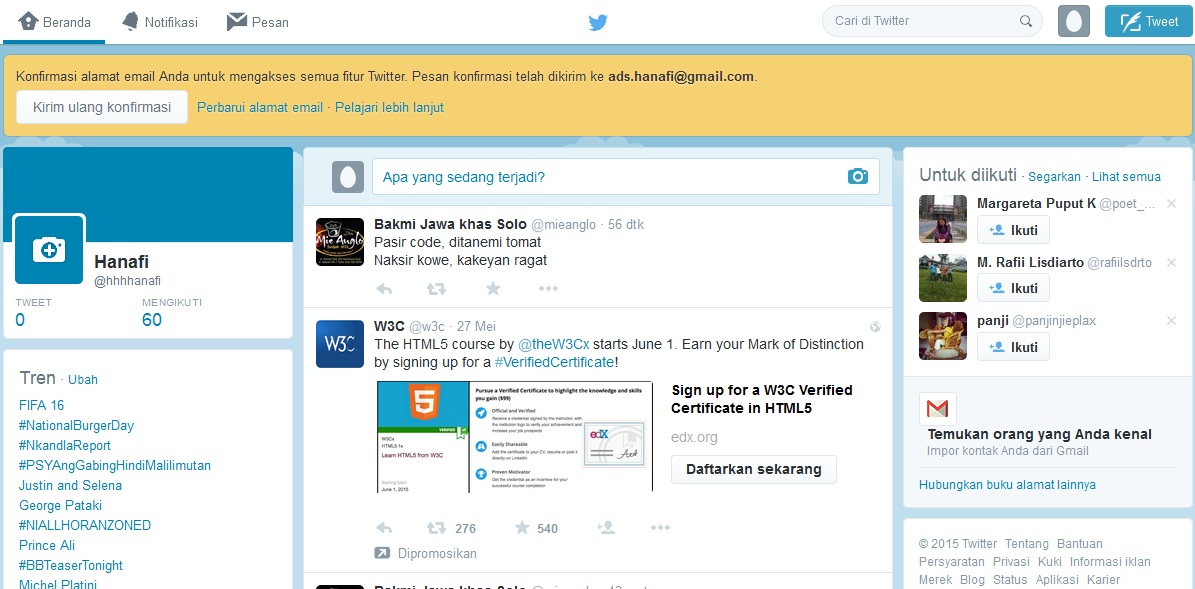Open Justin and Selena trend

pyautogui.click(x=70, y=485)
